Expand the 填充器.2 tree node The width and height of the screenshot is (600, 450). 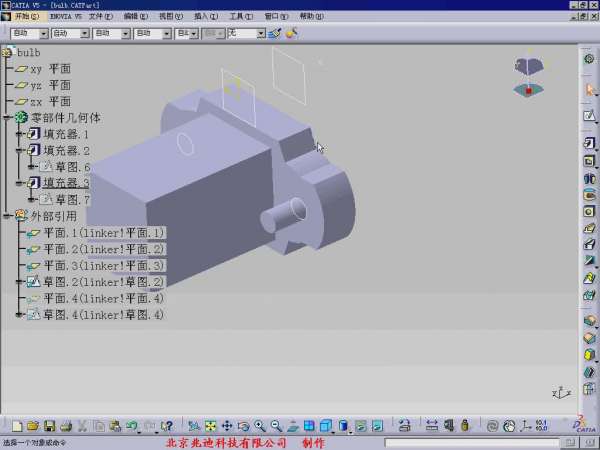pyautogui.click(x=19, y=150)
